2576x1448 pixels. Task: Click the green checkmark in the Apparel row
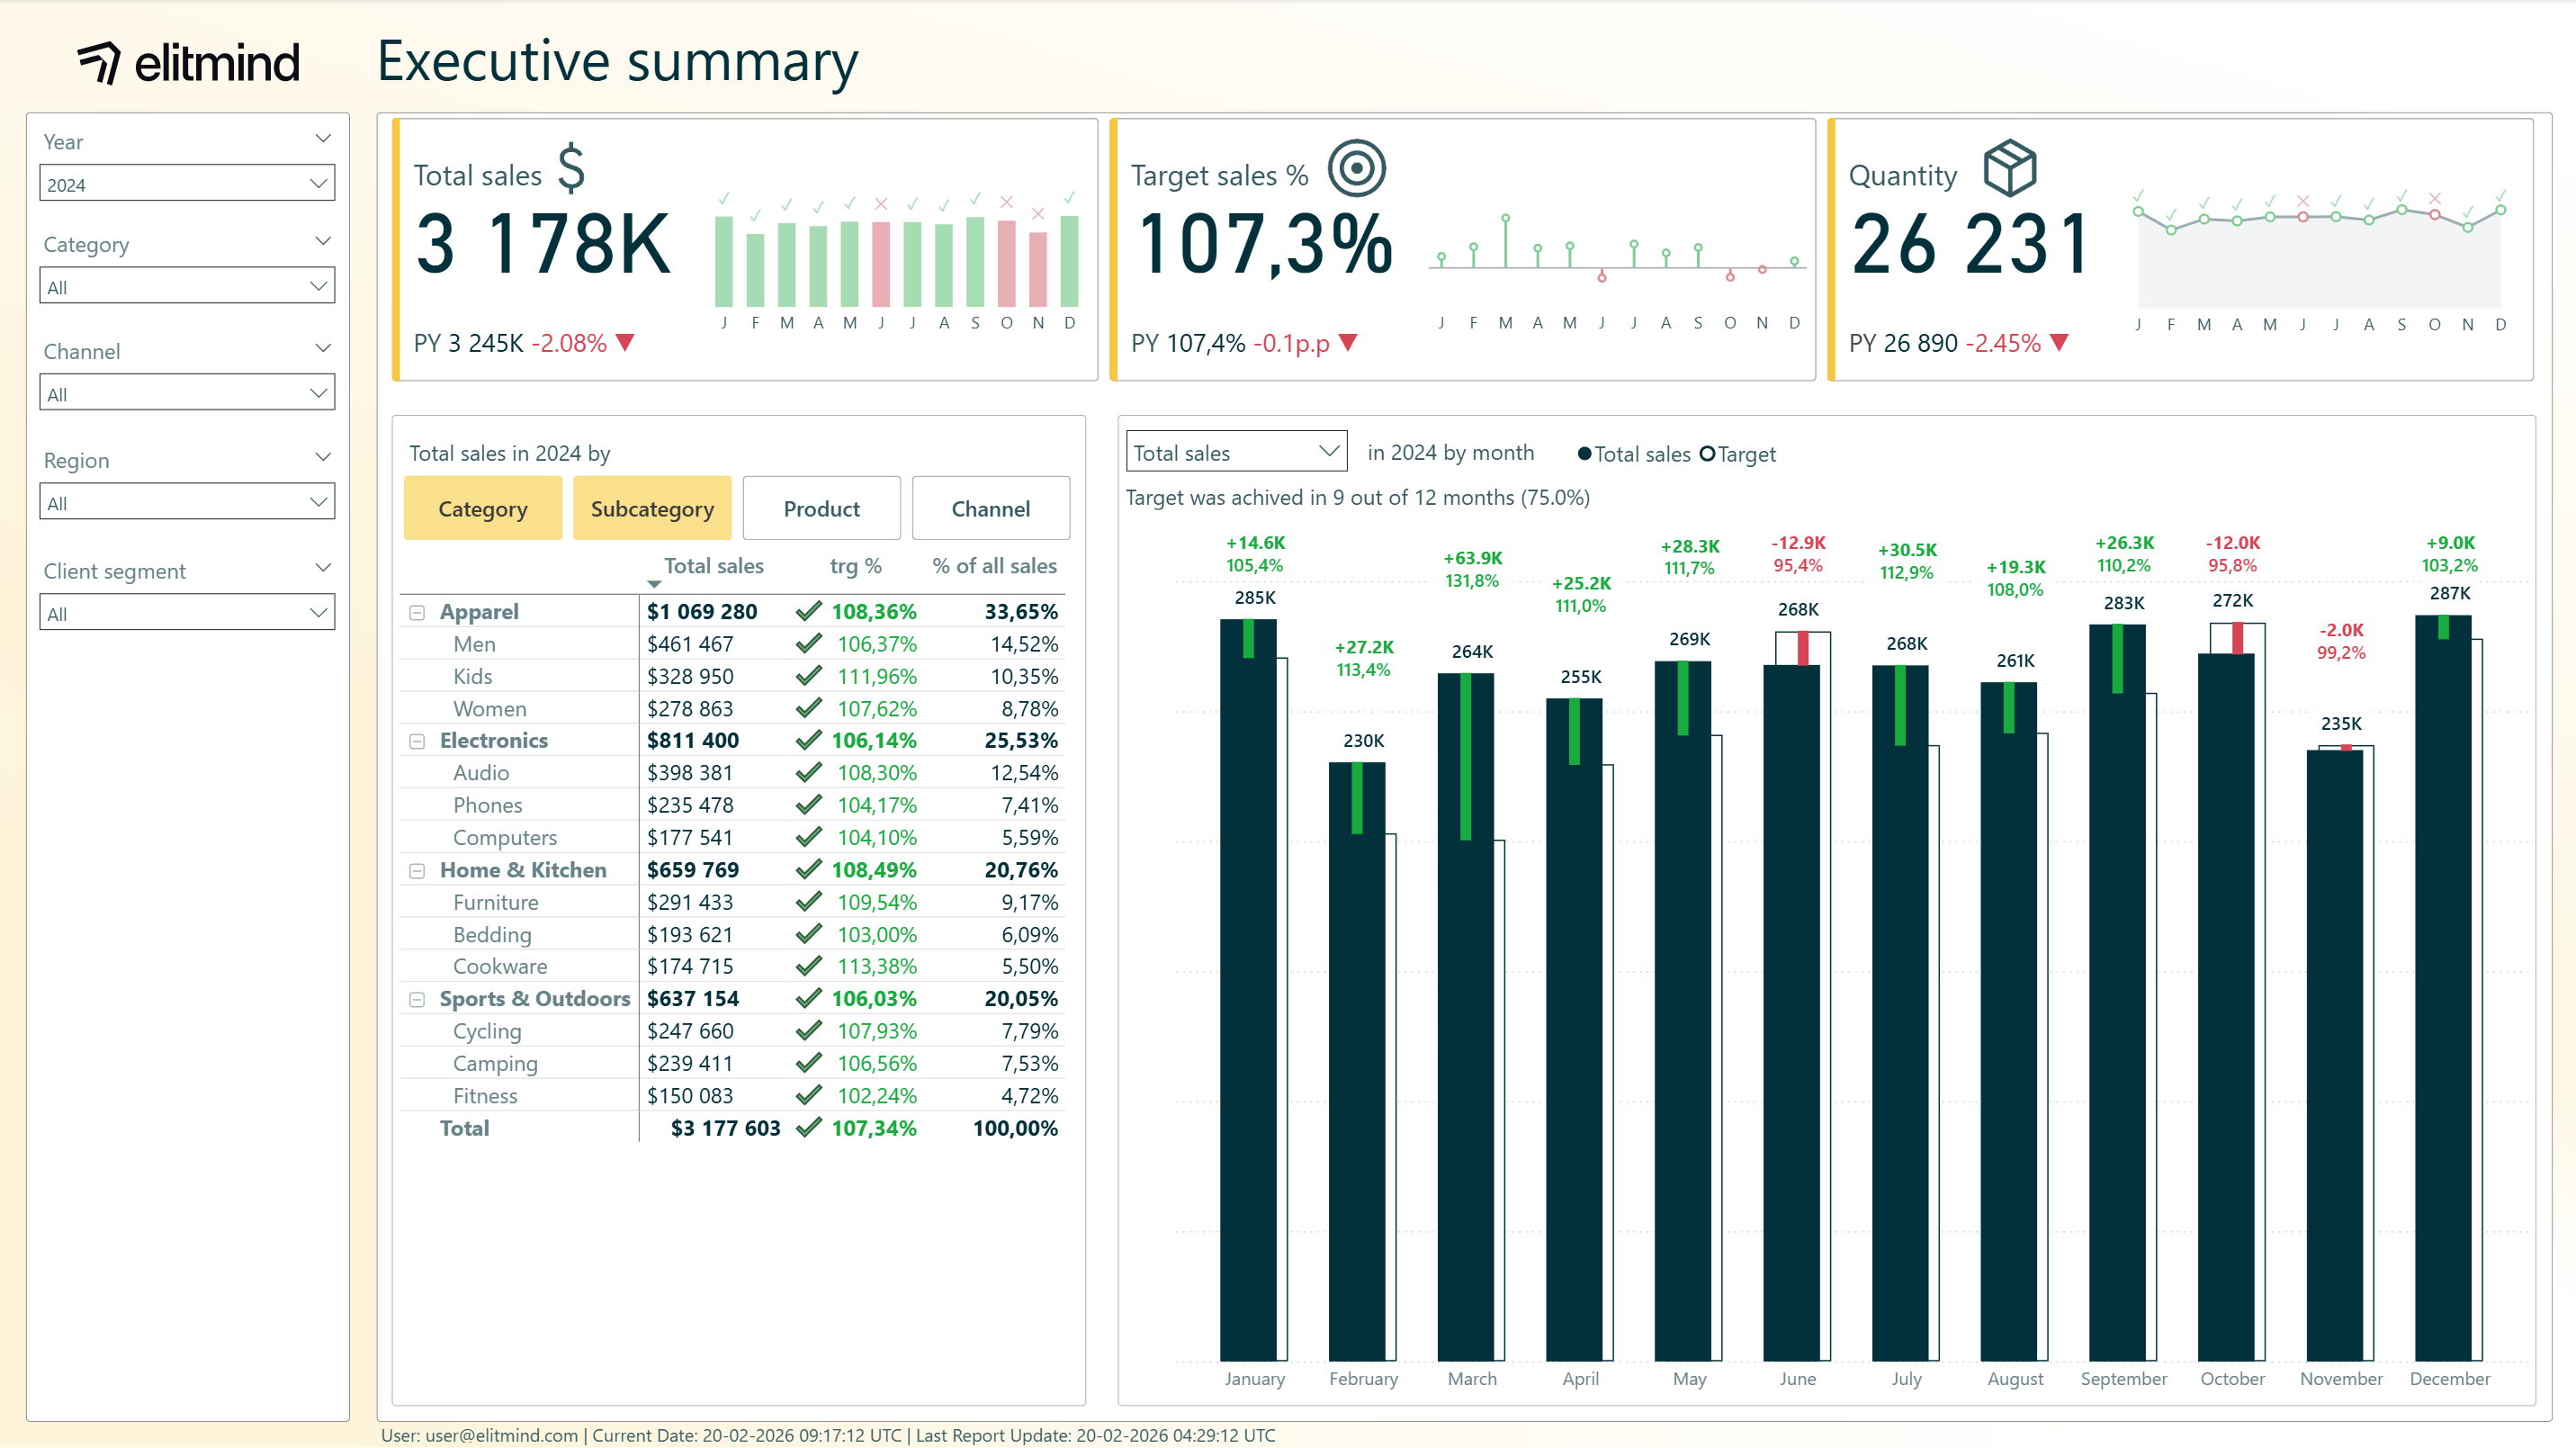coord(808,611)
